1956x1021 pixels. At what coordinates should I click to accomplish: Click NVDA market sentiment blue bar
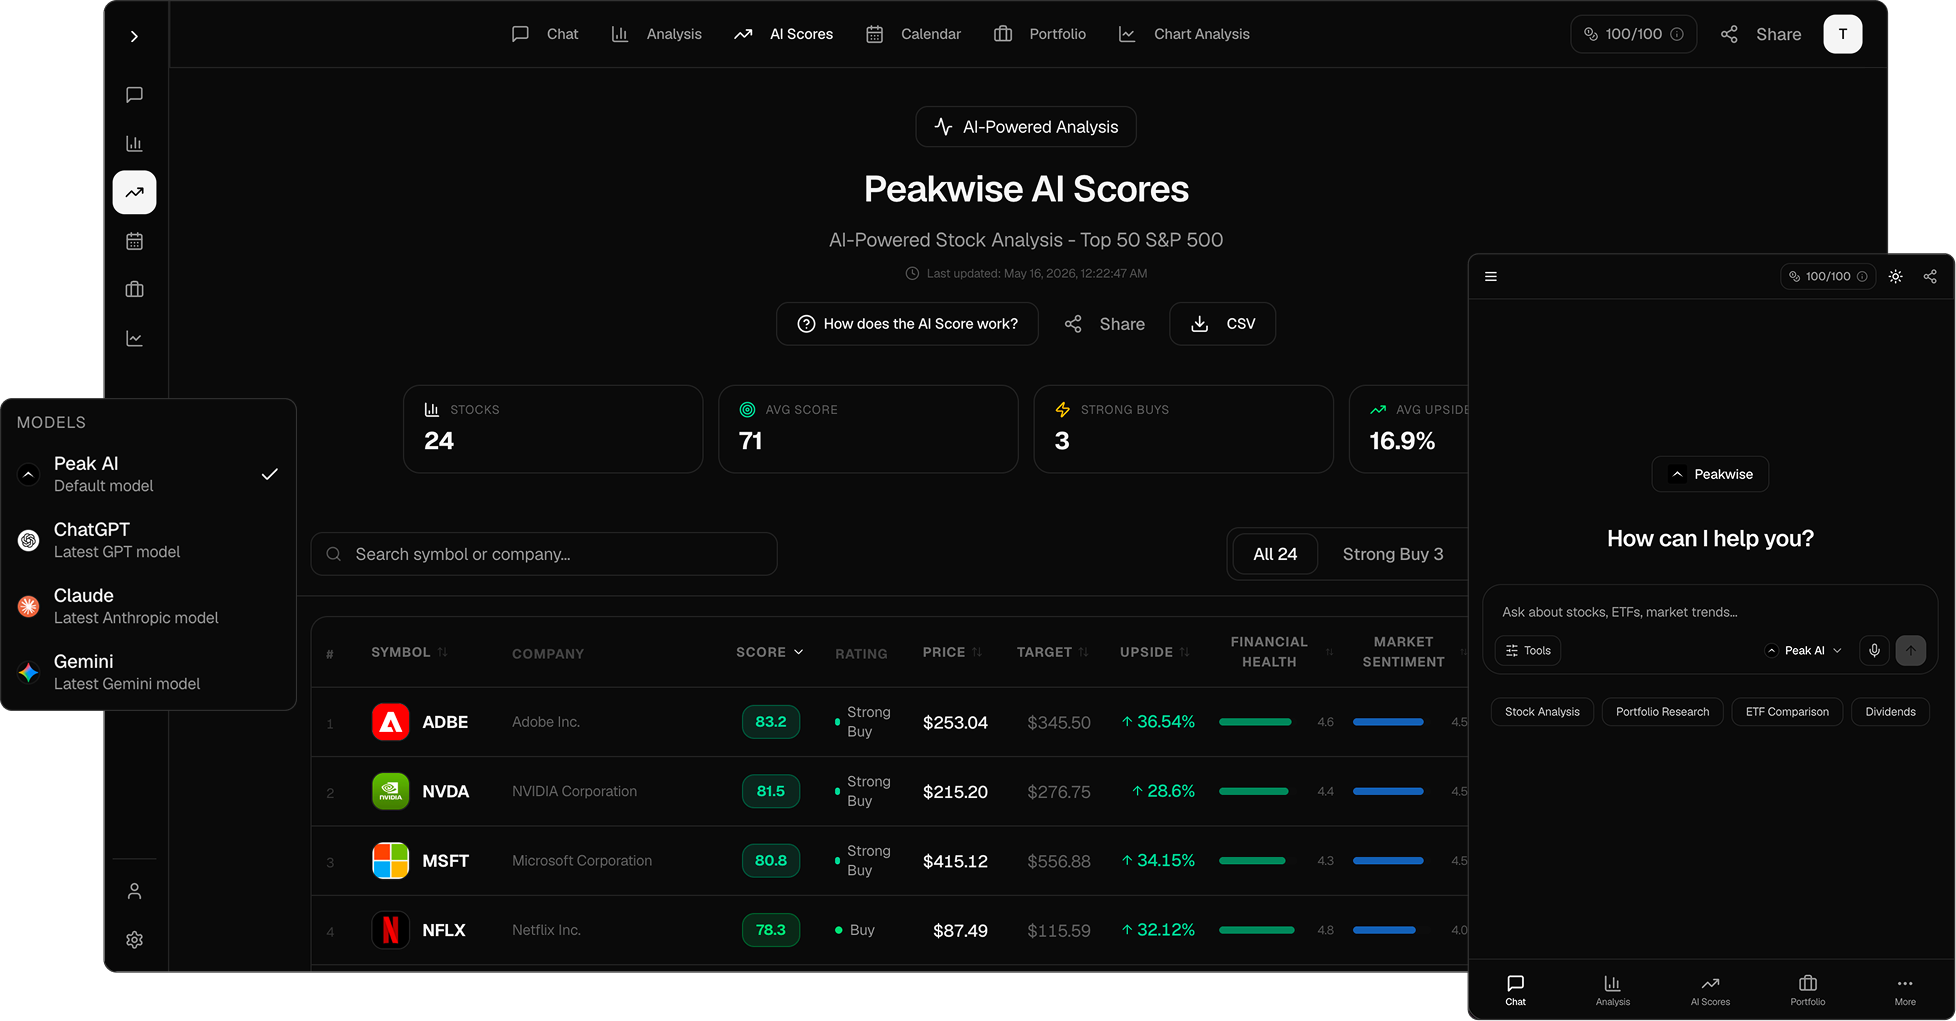point(1388,791)
